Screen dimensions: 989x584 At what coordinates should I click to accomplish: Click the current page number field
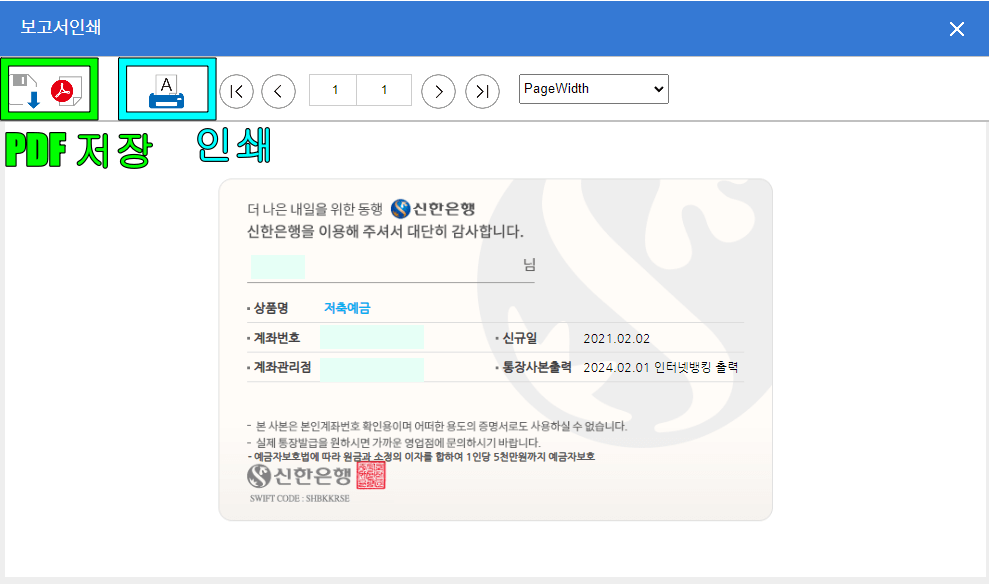point(334,90)
